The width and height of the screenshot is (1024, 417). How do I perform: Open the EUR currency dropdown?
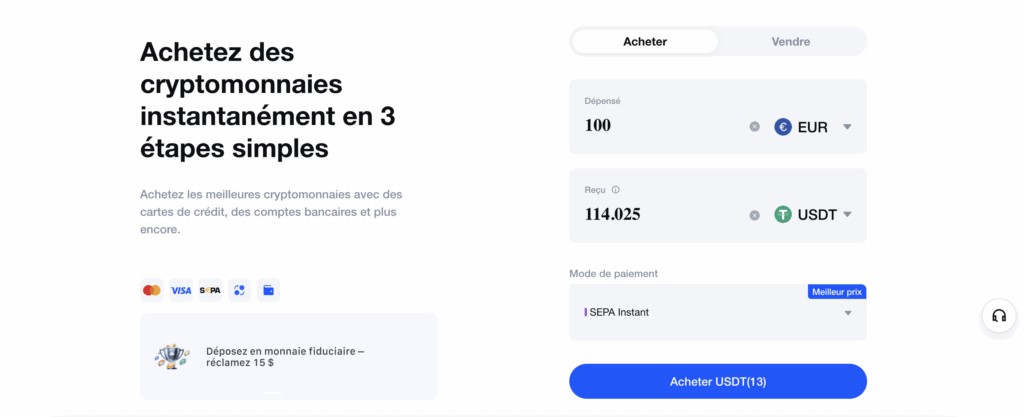pyautogui.click(x=812, y=127)
